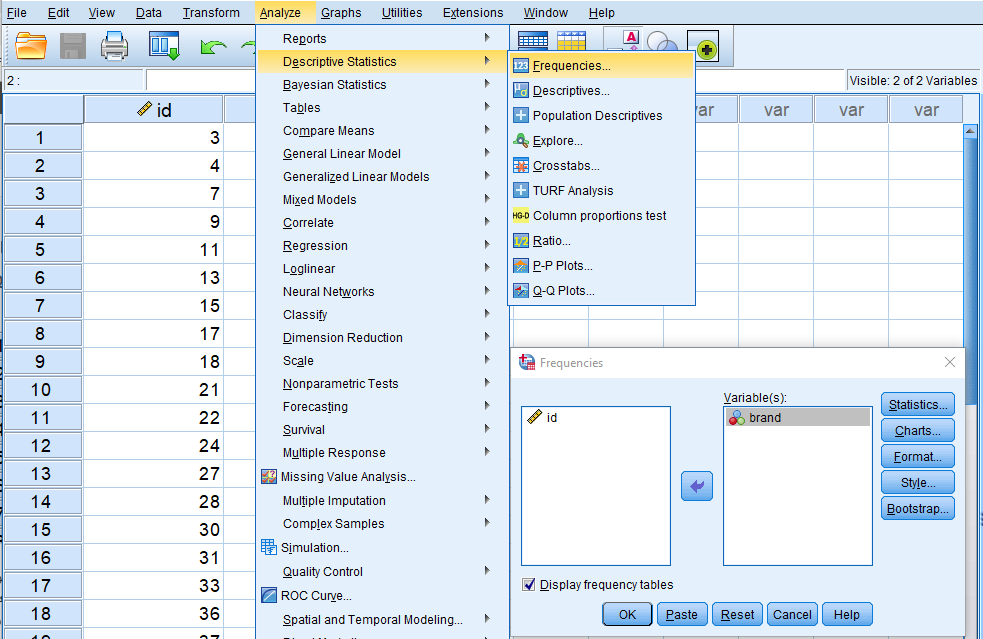Toggle Display frequency tables checkbox
The width and height of the screenshot is (983, 639).
[x=529, y=585]
